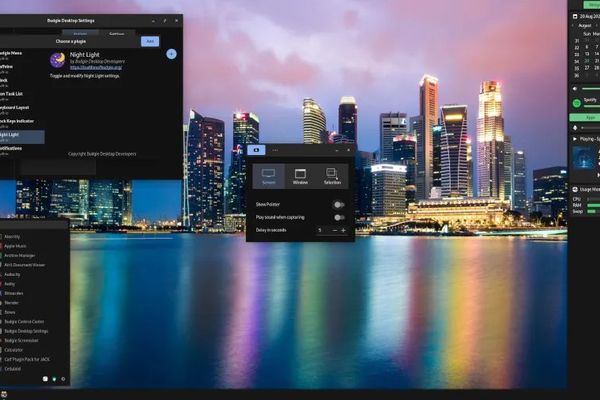Screen dimensions: 600x400
Task: Open Archive Manager from the app menu
Action: (34, 255)
